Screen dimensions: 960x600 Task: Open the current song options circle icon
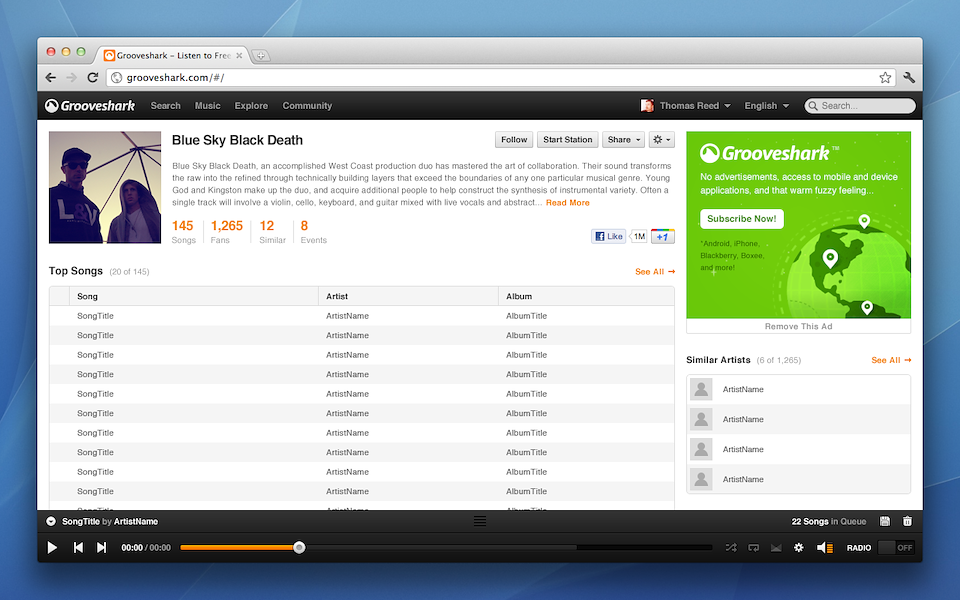coord(51,522)
